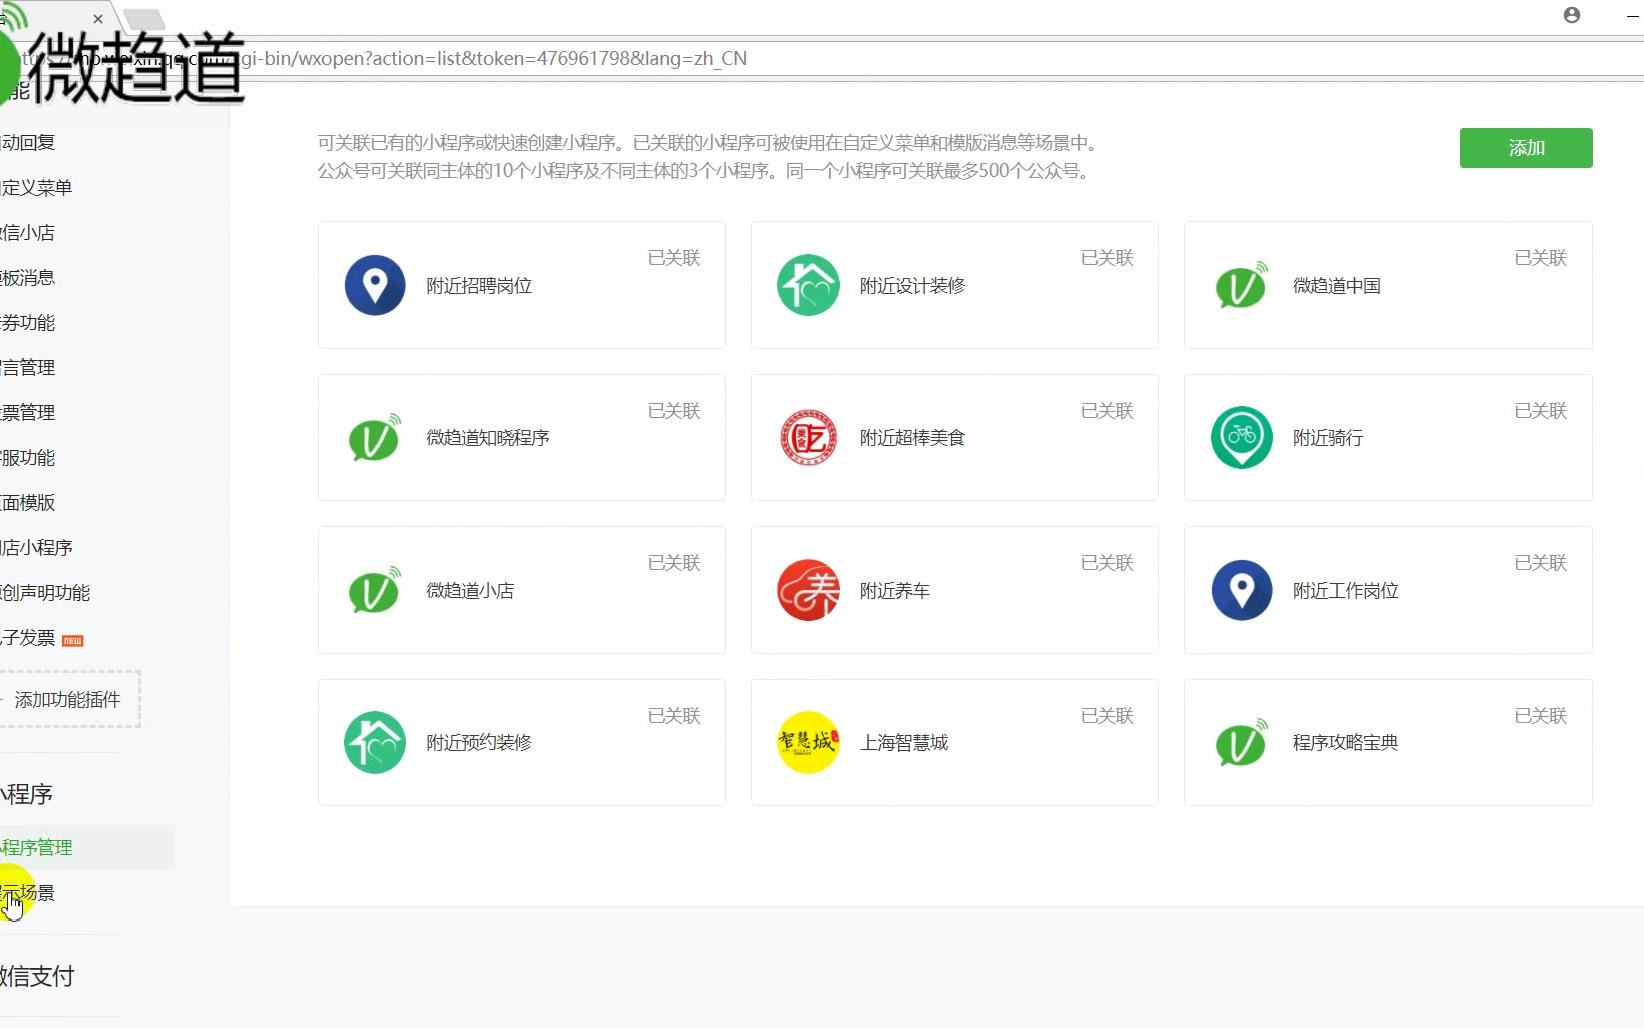The image size is (1644, 1028).
Task: Open 客服功能 sidebar item
Action: point(28,457)
